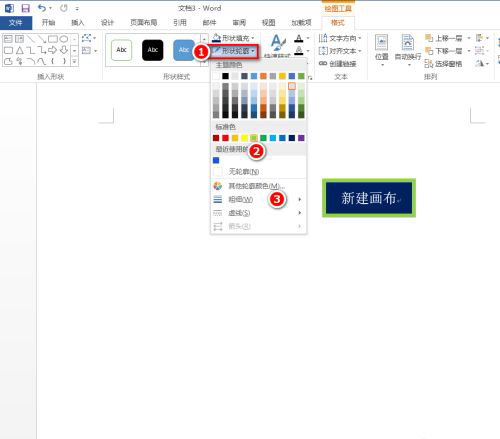The height and width of the screenshot is (439, 500).
Task: Pick purple from standard colors row
Action: point(301,138)
